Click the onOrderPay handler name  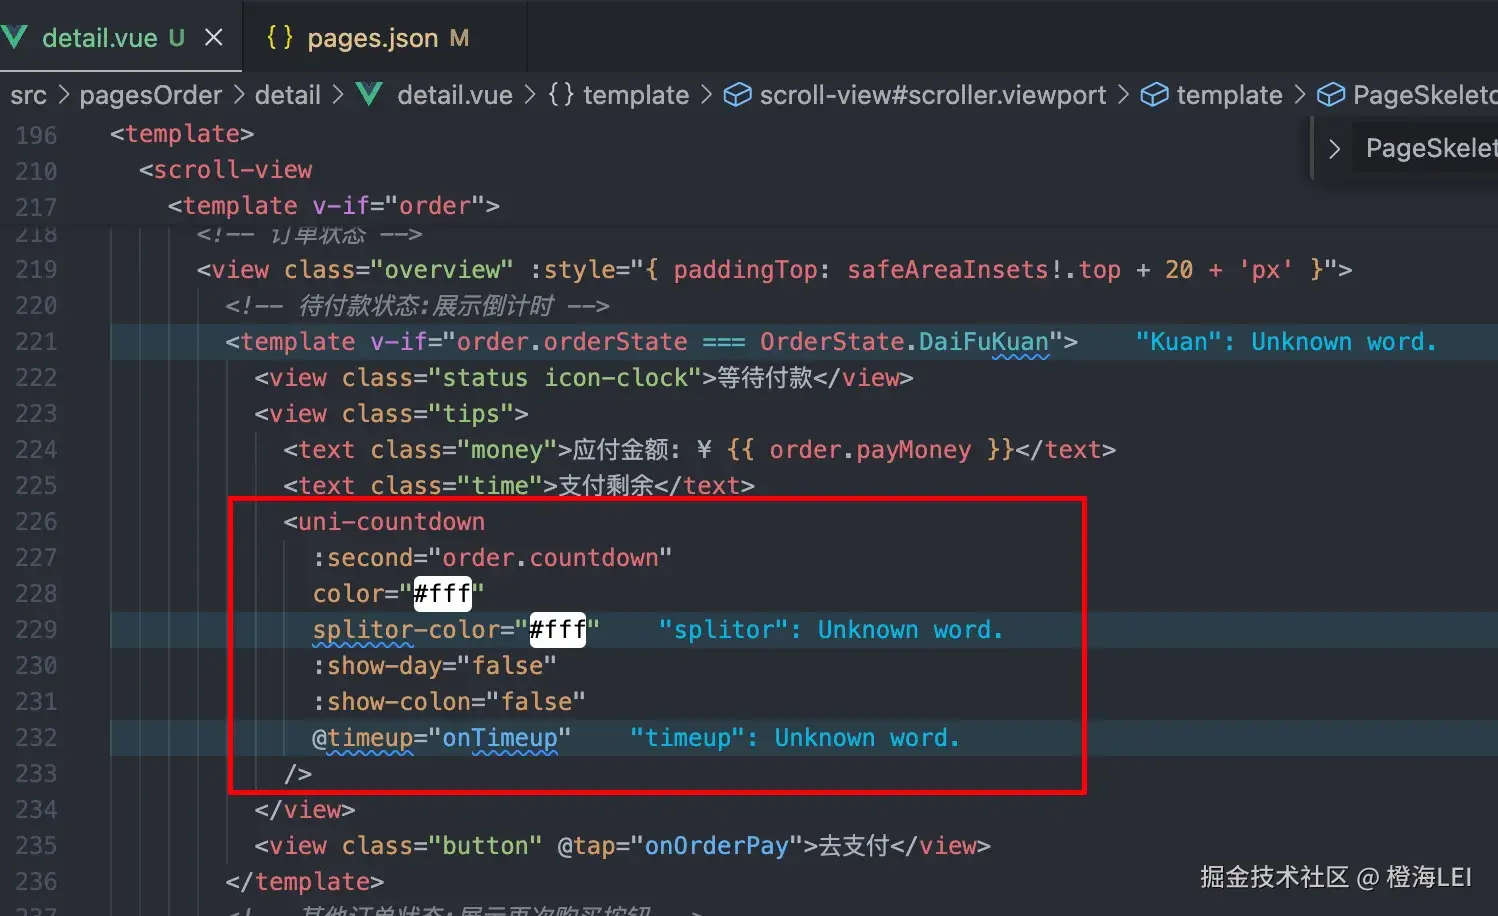[x=717, y=846]
